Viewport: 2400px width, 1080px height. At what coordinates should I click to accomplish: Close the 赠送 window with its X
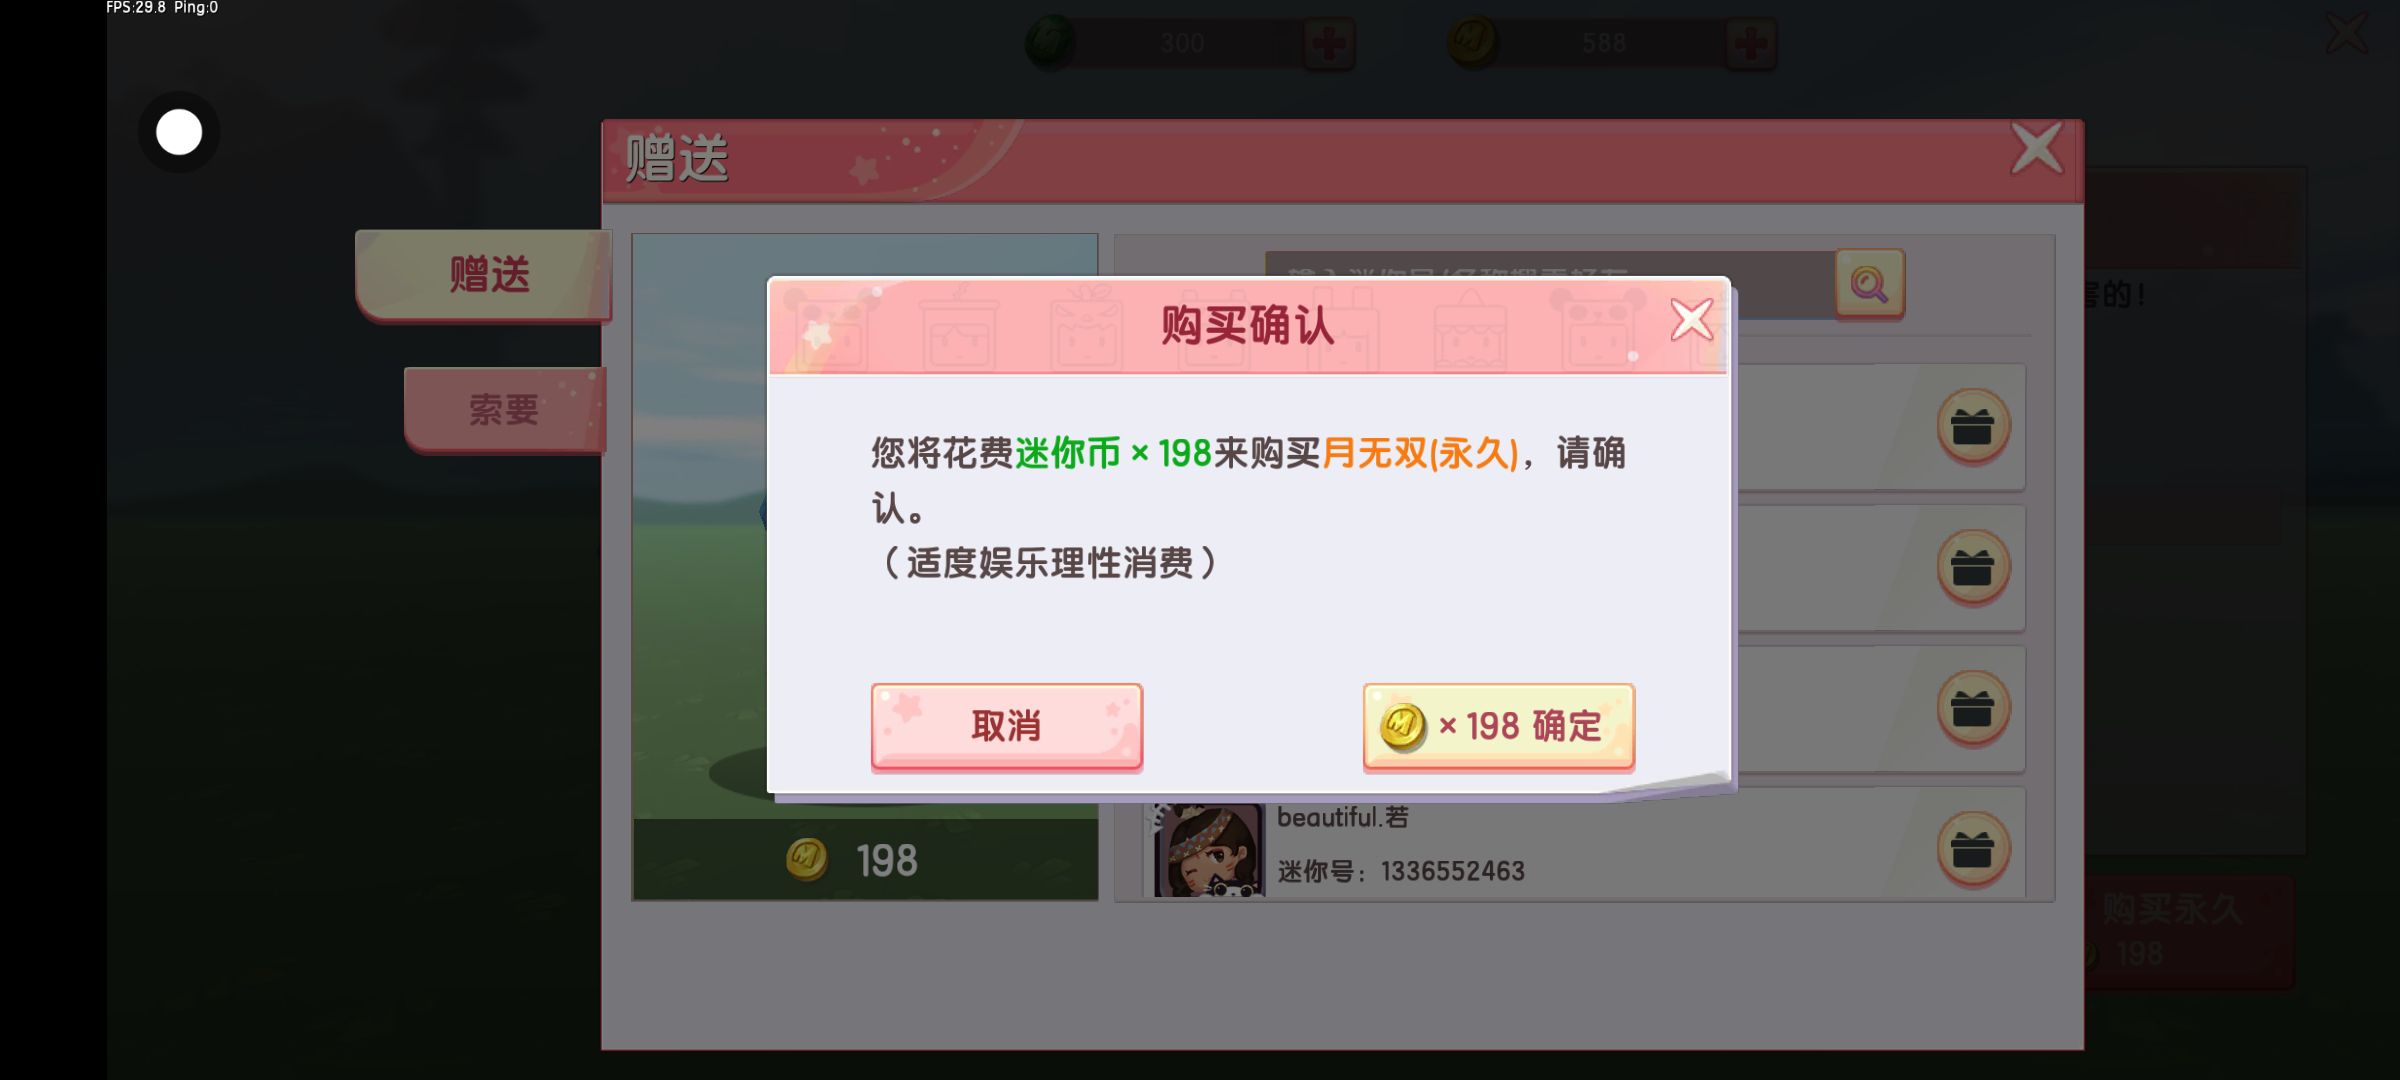coord(2037,150)
